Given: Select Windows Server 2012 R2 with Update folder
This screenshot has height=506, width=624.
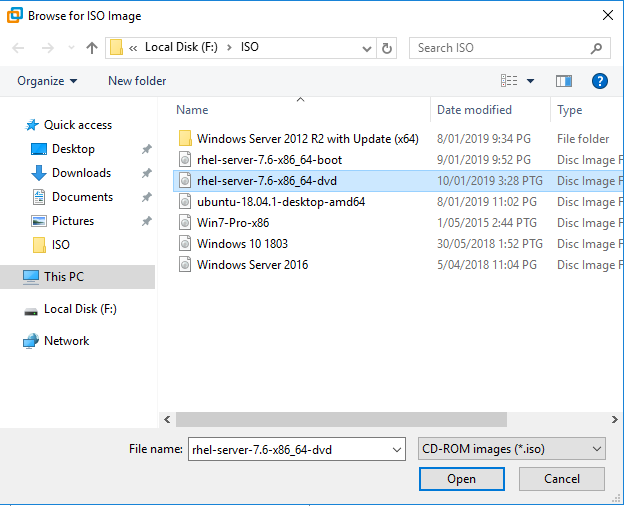Looking at the screenshot, I should (308, 139).
